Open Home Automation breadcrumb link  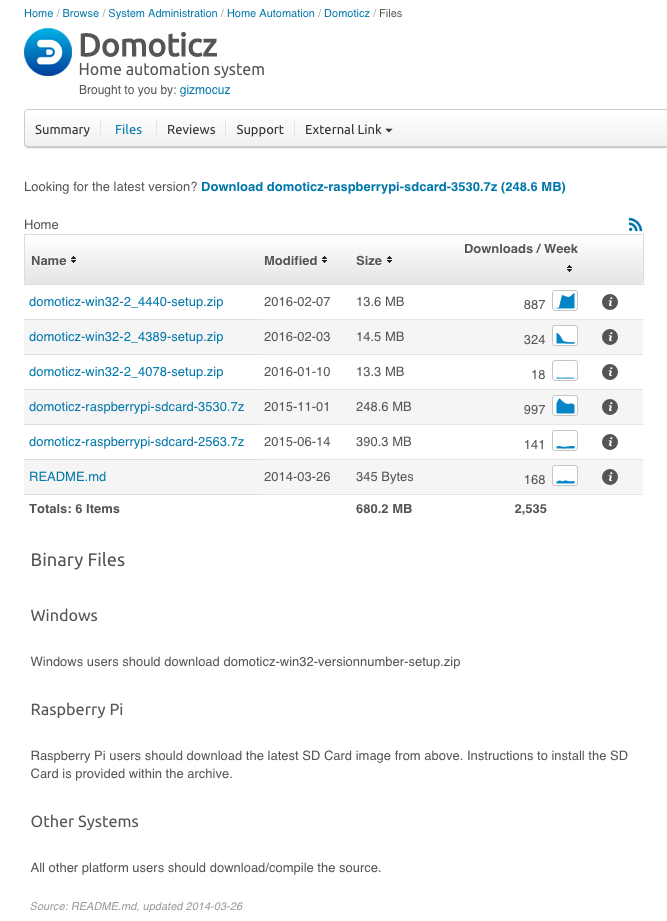271,13
